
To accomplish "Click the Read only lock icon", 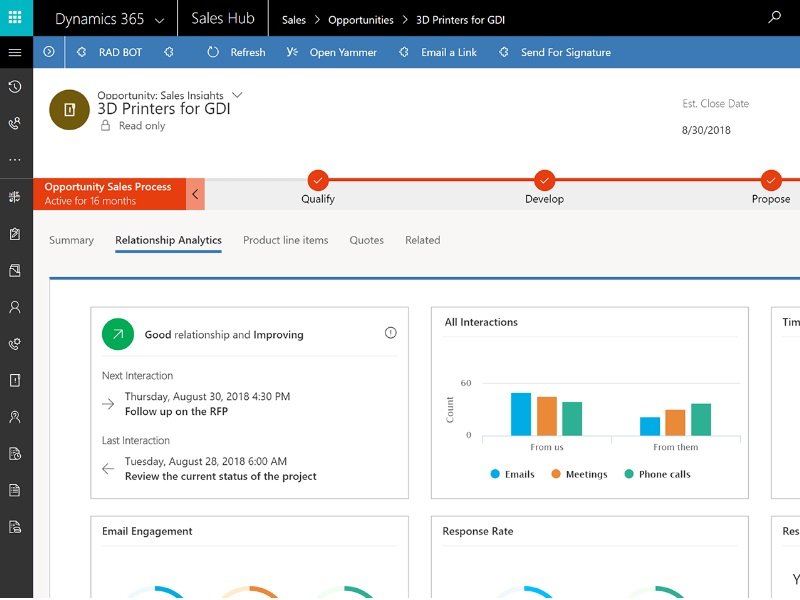I will point(105,126).
